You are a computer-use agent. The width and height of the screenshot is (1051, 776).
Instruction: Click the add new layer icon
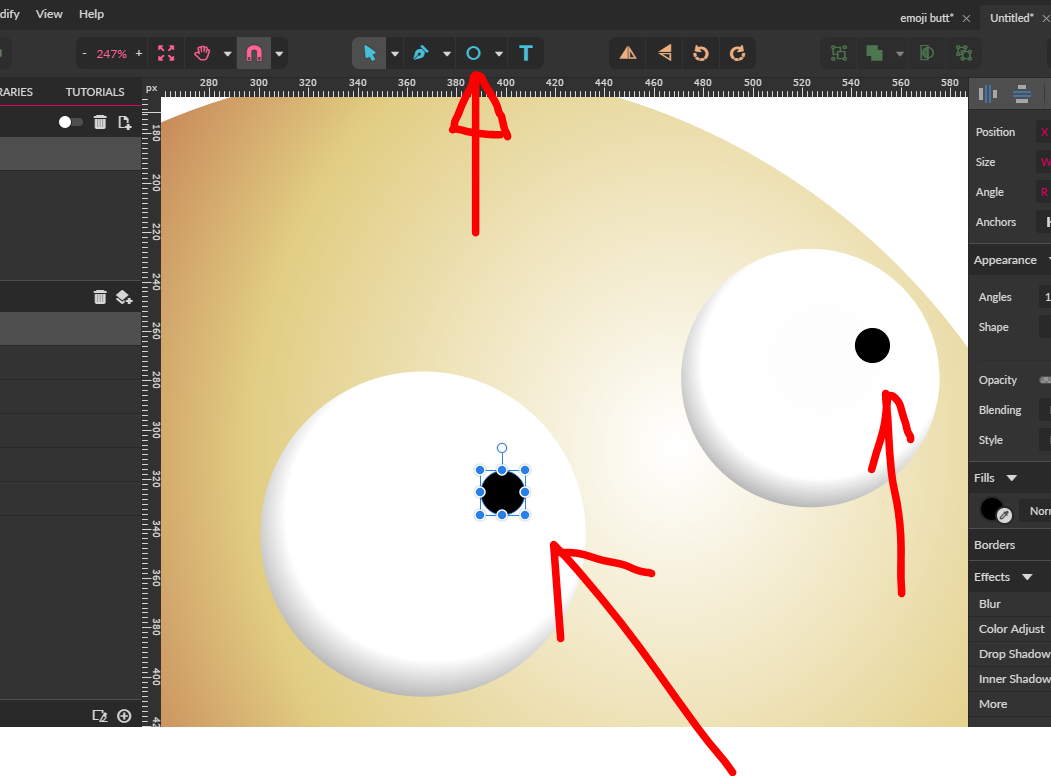point(124,297)
